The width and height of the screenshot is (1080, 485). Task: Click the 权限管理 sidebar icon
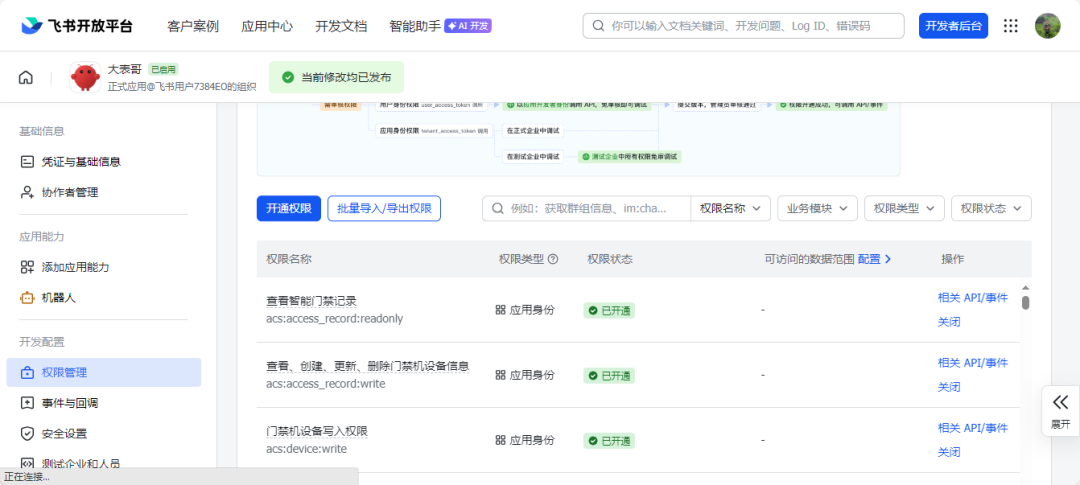tap(27, 373)
